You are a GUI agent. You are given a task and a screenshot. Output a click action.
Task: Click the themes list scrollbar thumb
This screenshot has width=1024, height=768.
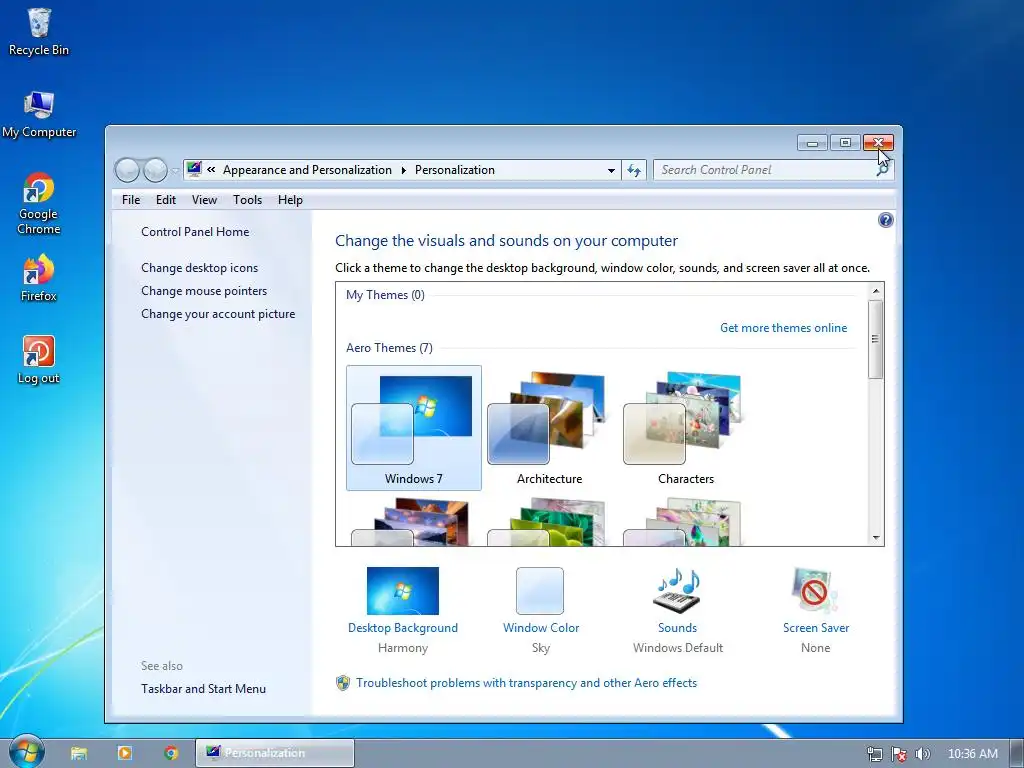[876, 339]
